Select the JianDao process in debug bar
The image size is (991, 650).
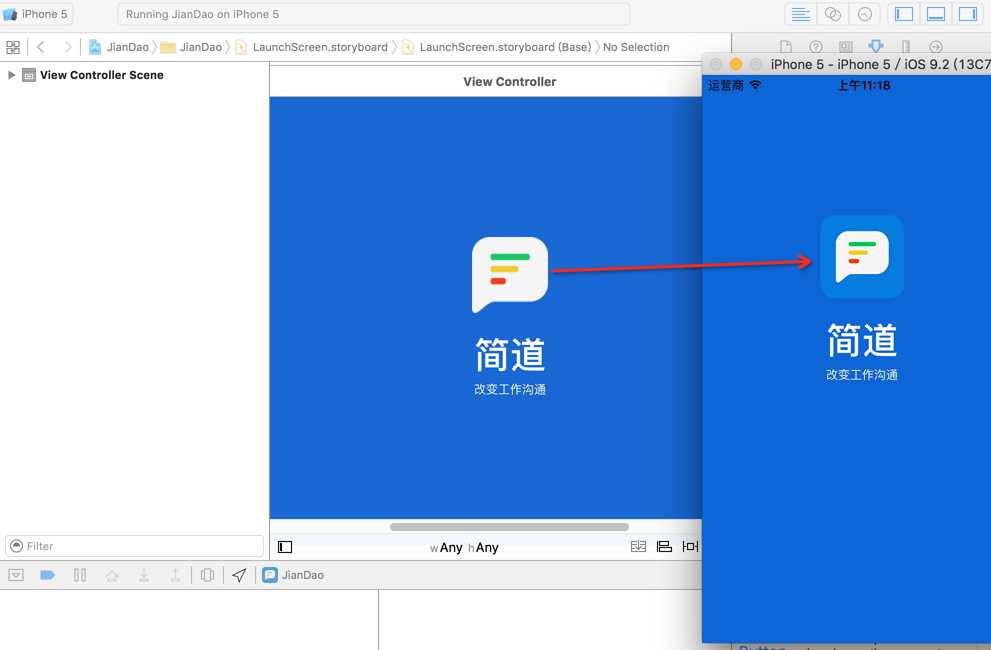point(293,575)
